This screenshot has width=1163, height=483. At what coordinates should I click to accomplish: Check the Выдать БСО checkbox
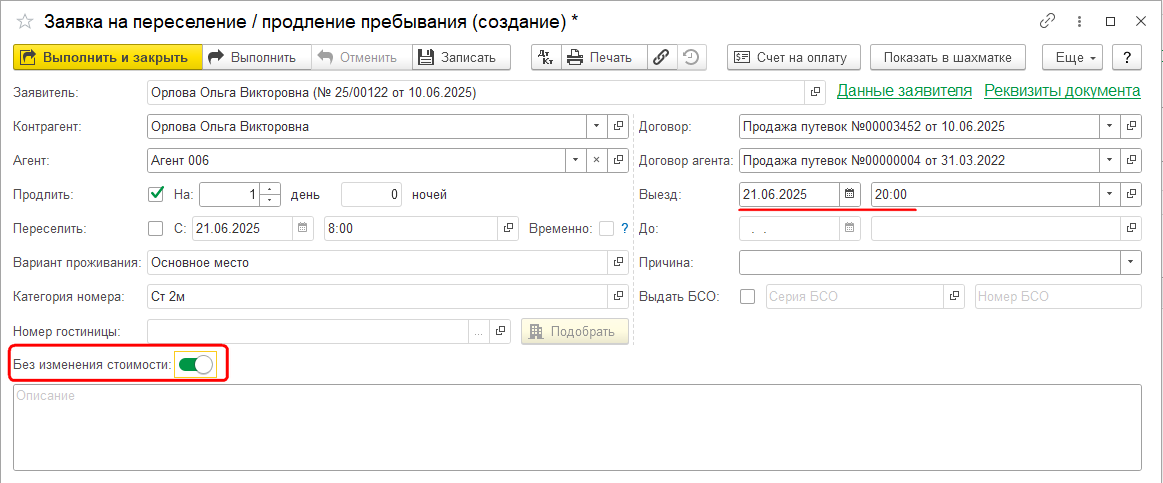click(748, 296)
